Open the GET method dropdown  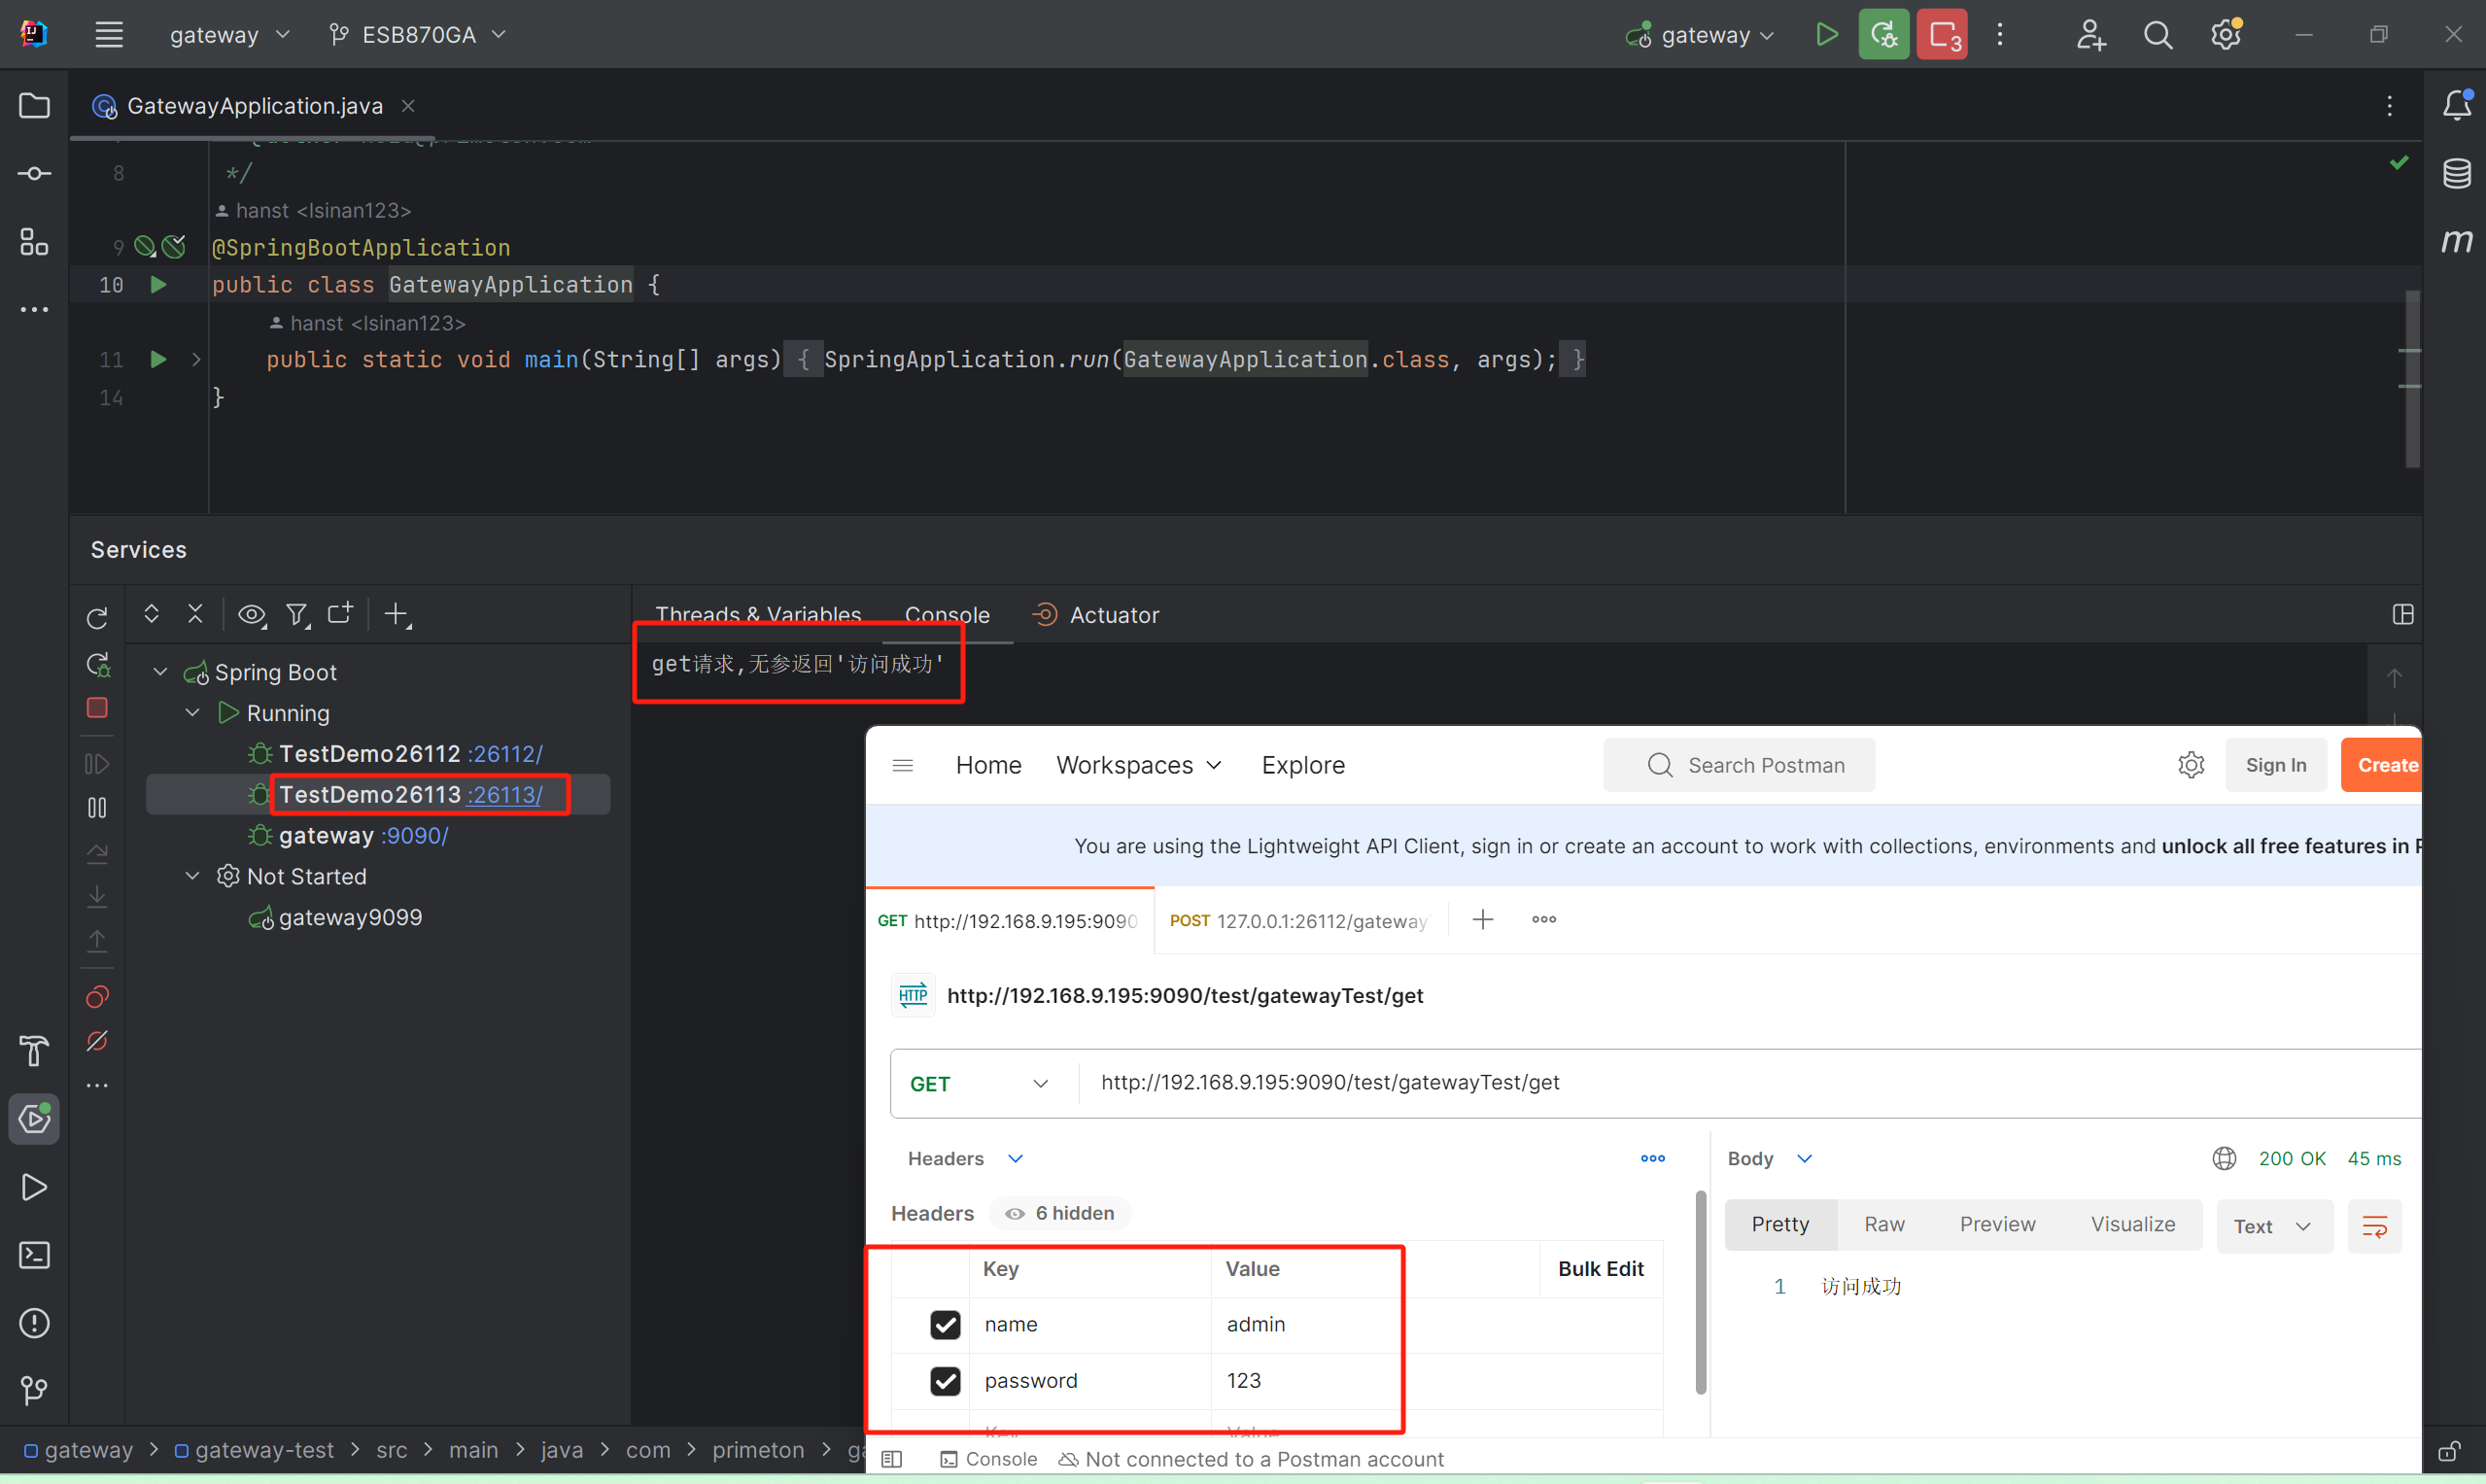point(978,1084)
